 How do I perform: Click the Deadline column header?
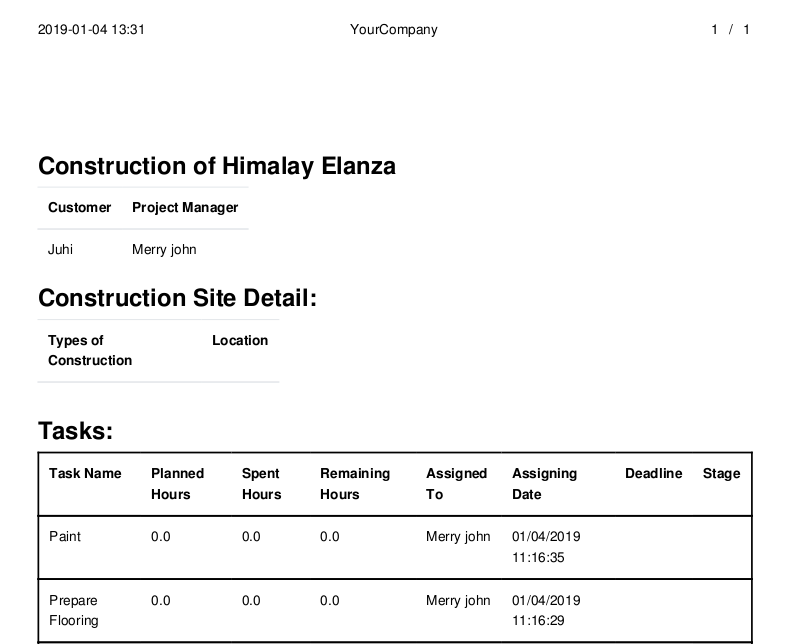click(653, 473)
